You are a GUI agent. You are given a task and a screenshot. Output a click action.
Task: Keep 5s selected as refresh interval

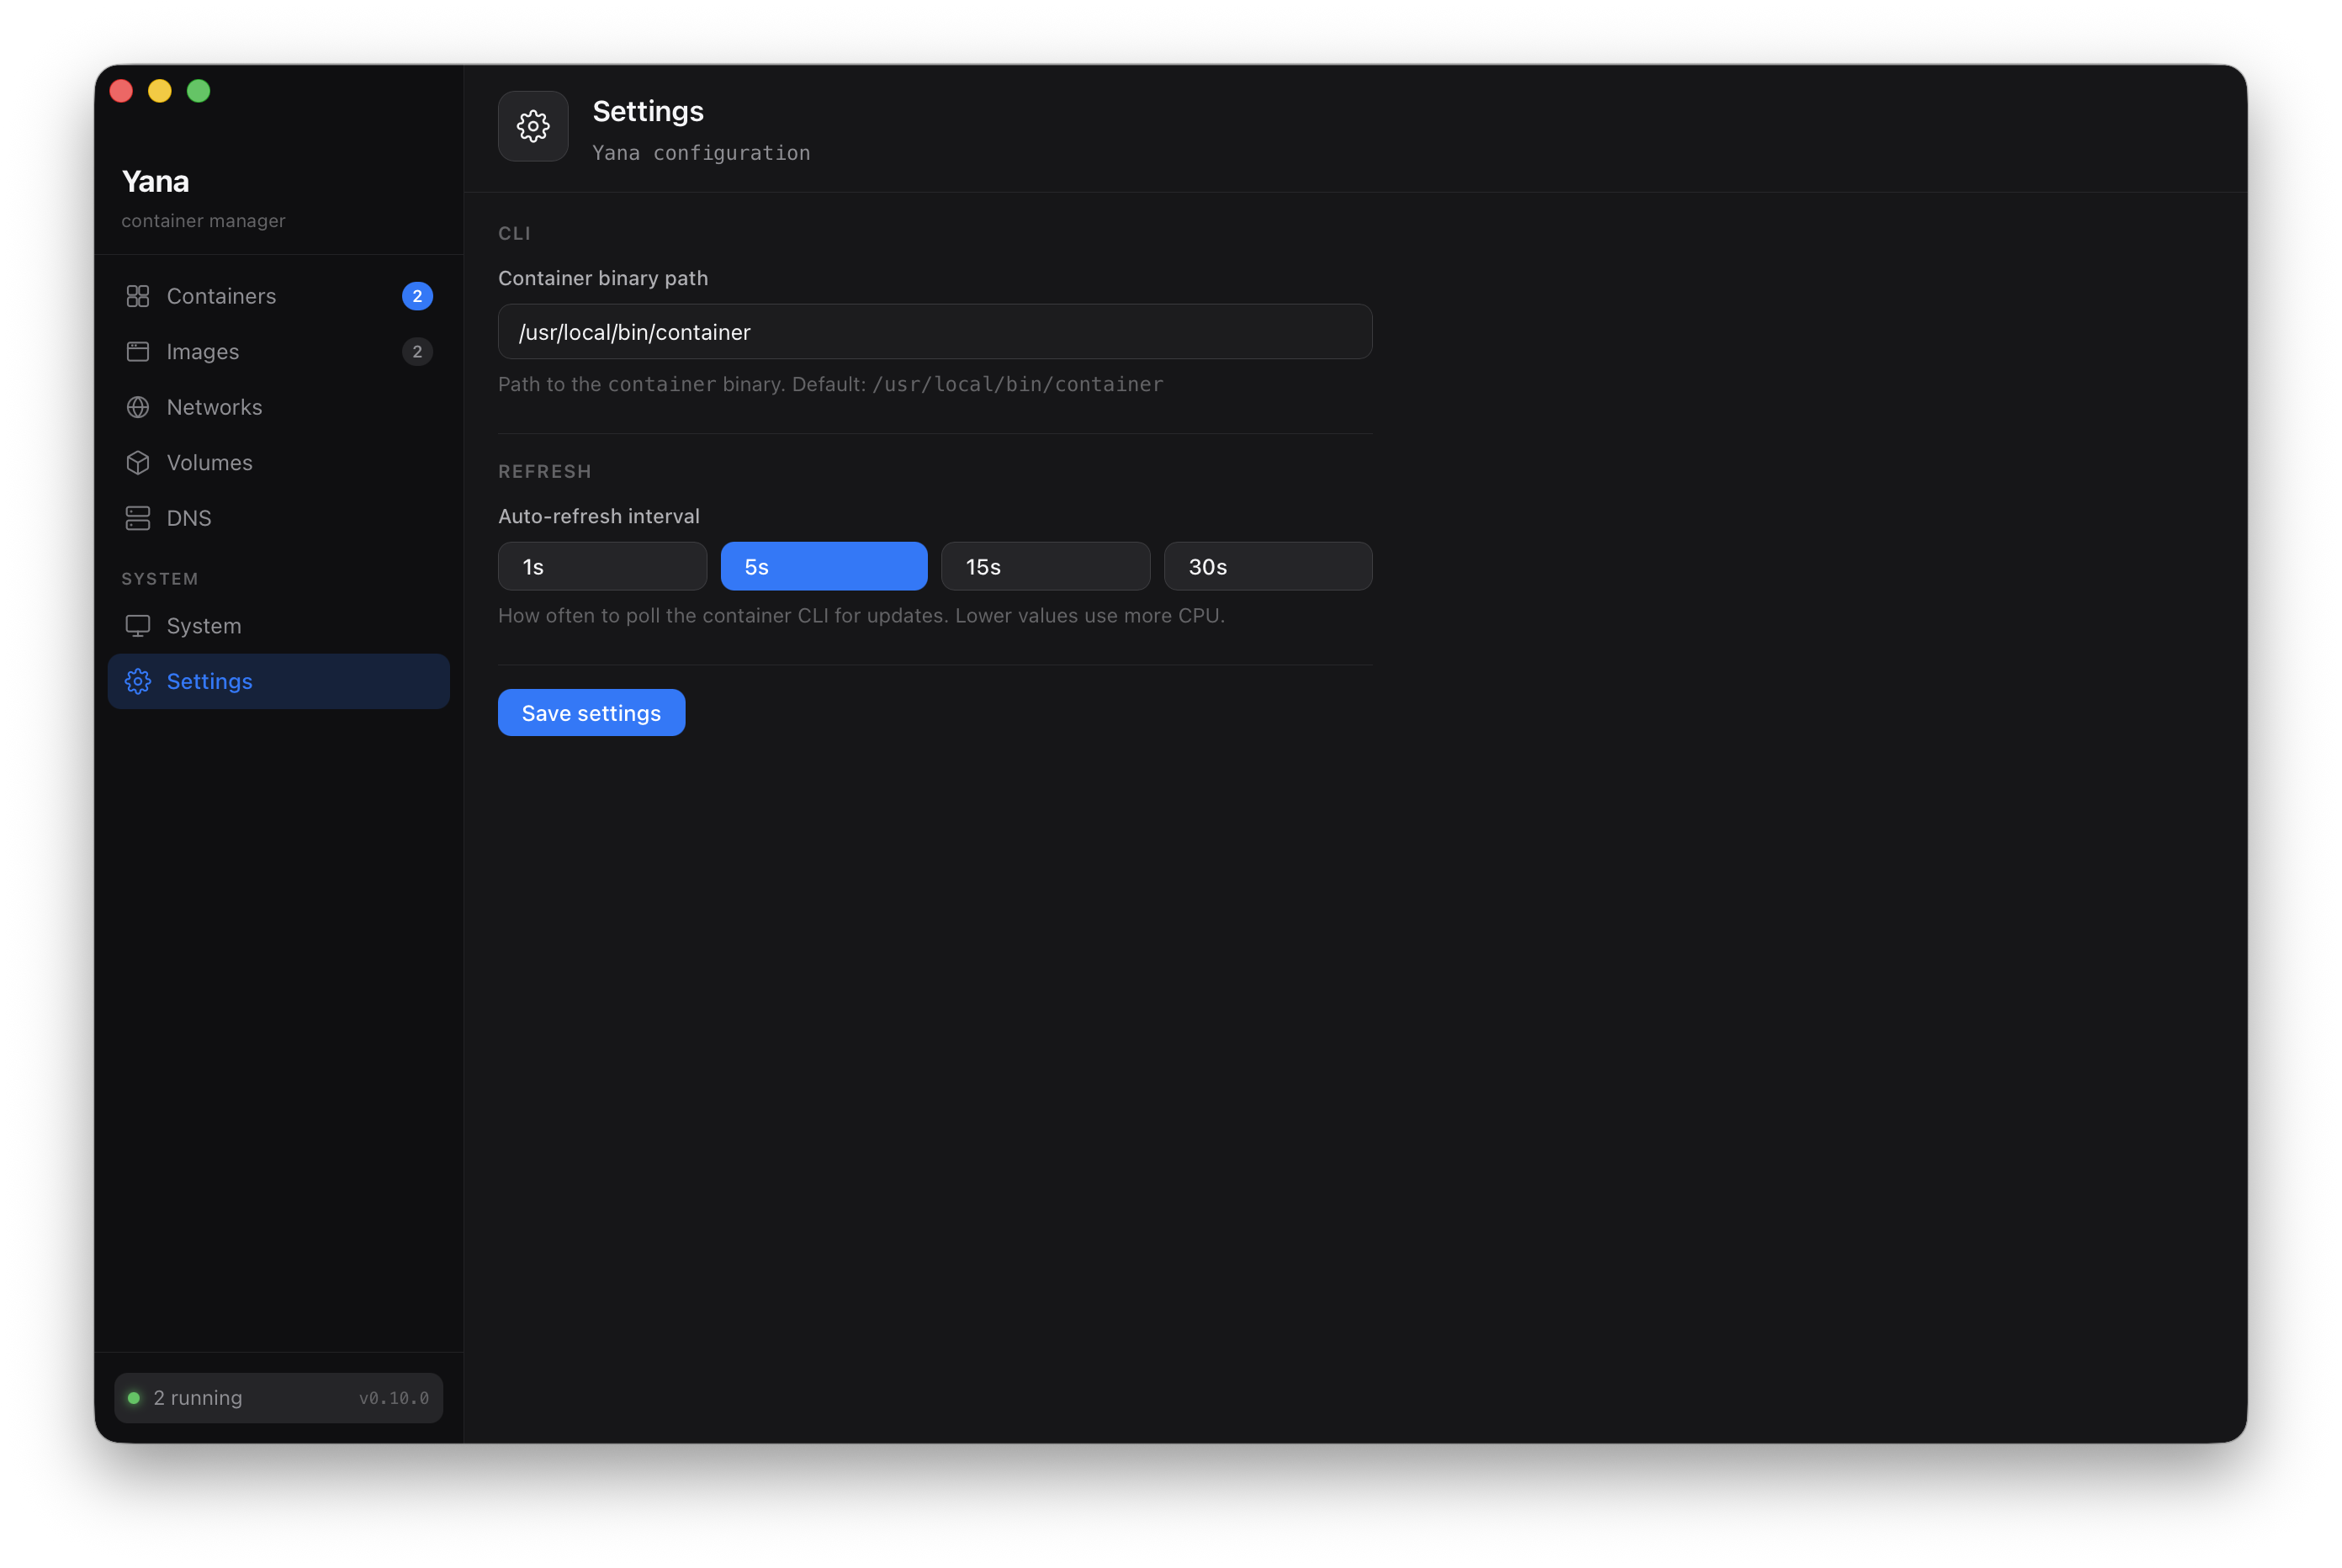point(823,566)
